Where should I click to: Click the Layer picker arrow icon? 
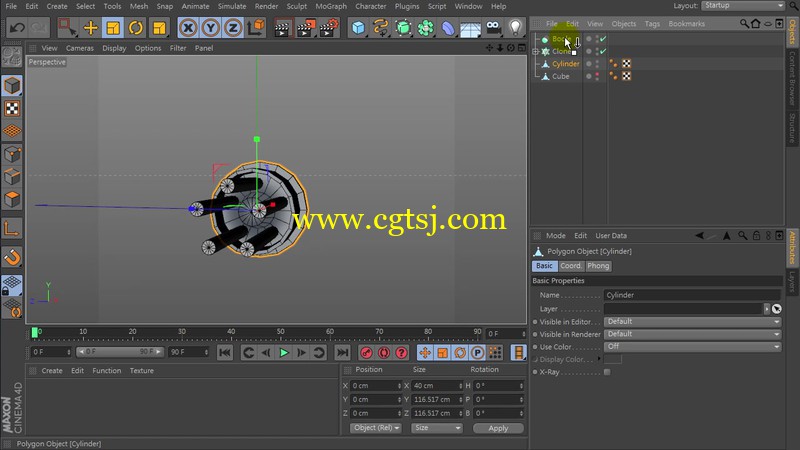(x=776, y=309)
